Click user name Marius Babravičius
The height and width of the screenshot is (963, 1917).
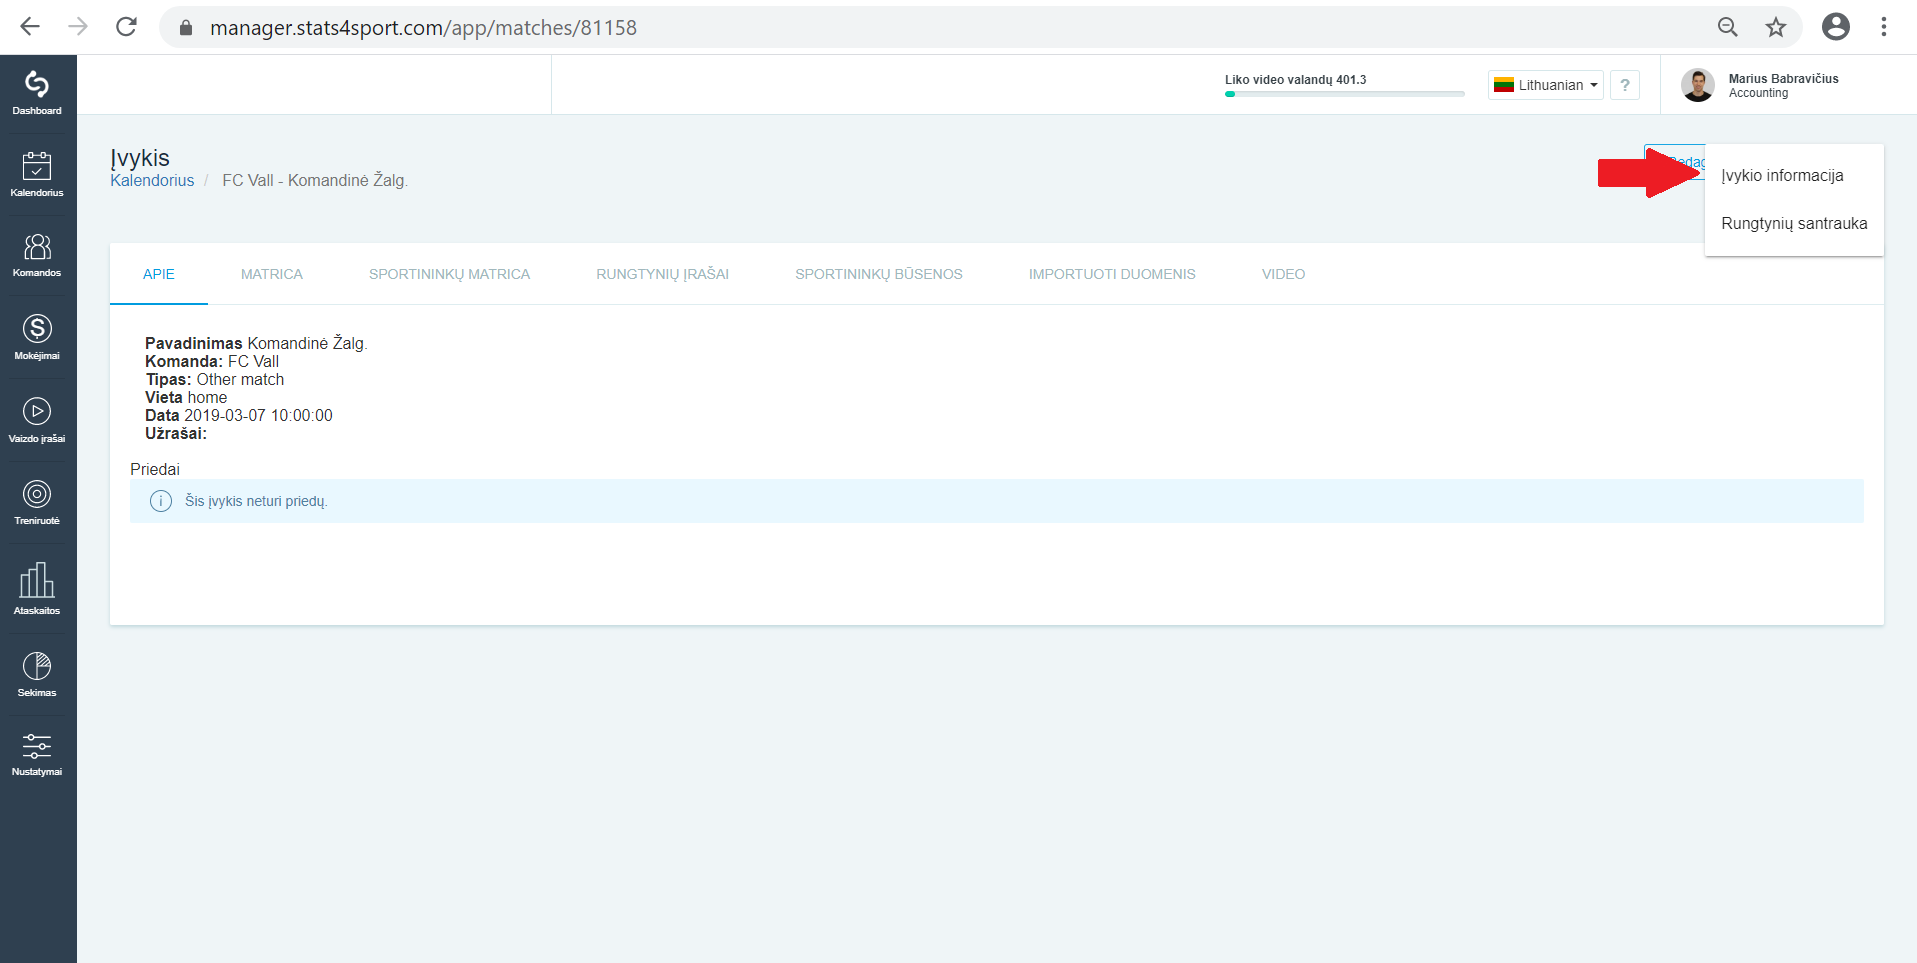(1783, 79)
